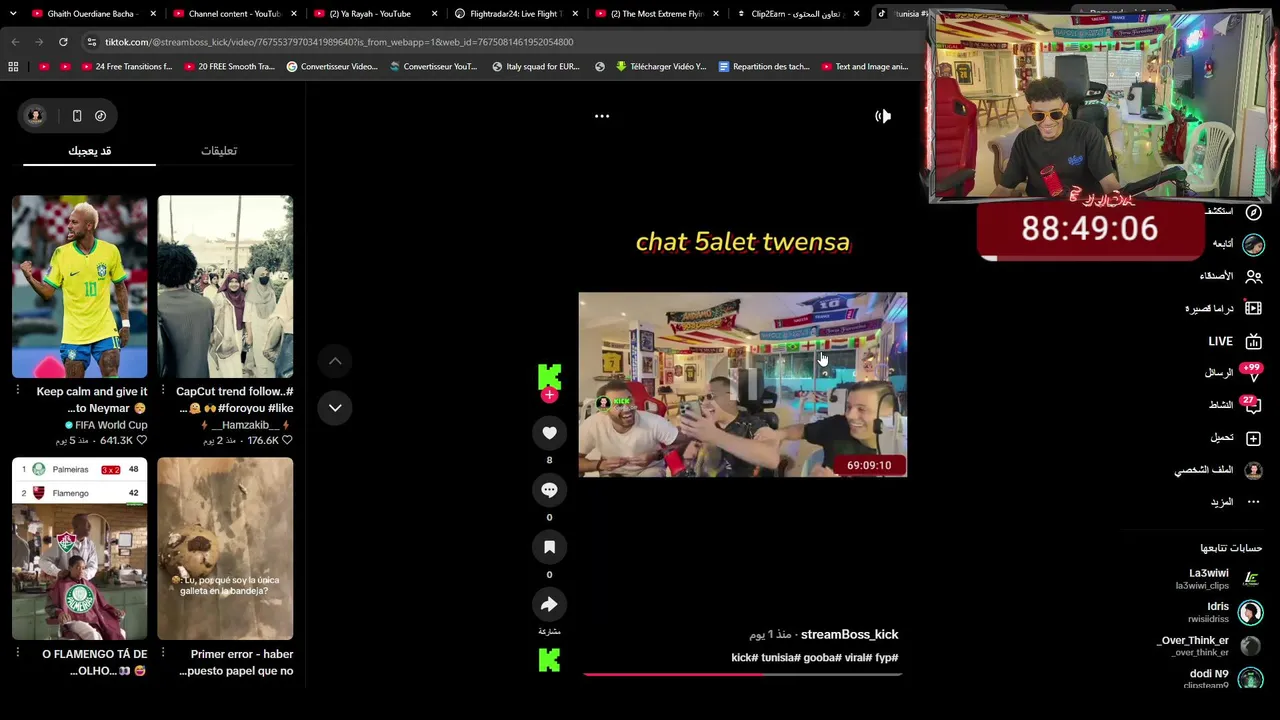The height and width of the screenshot is (720, 1280).
Task: Open the Friends icon labeled الأصدقاء
Action: [x=1253, y=276]
